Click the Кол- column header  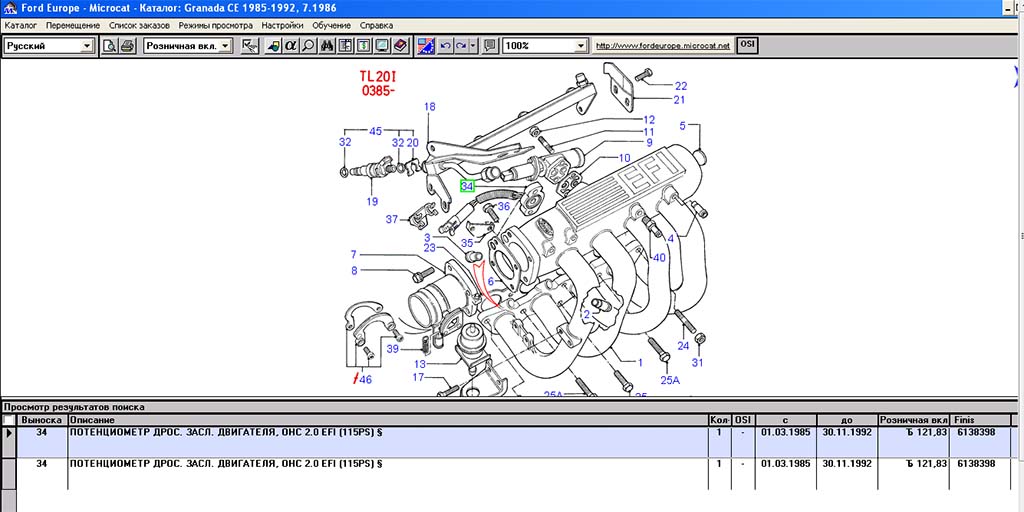click(719, 420)
